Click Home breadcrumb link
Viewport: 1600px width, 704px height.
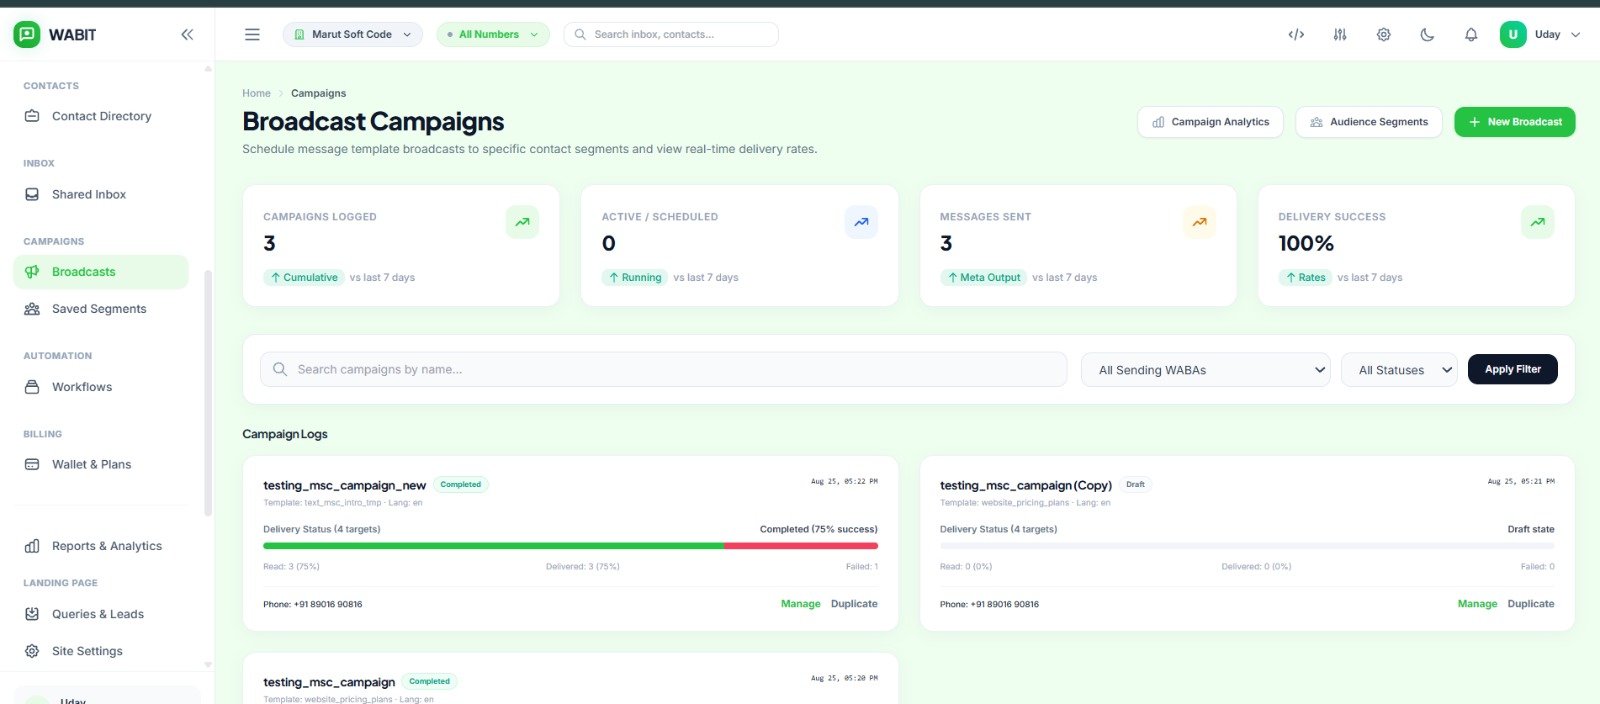pos(256,93)
